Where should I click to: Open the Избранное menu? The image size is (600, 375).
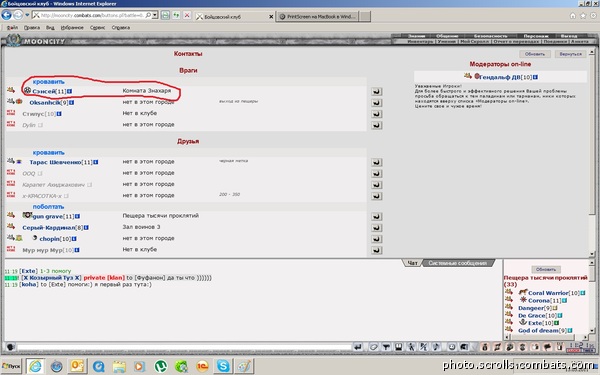[72, 28]
